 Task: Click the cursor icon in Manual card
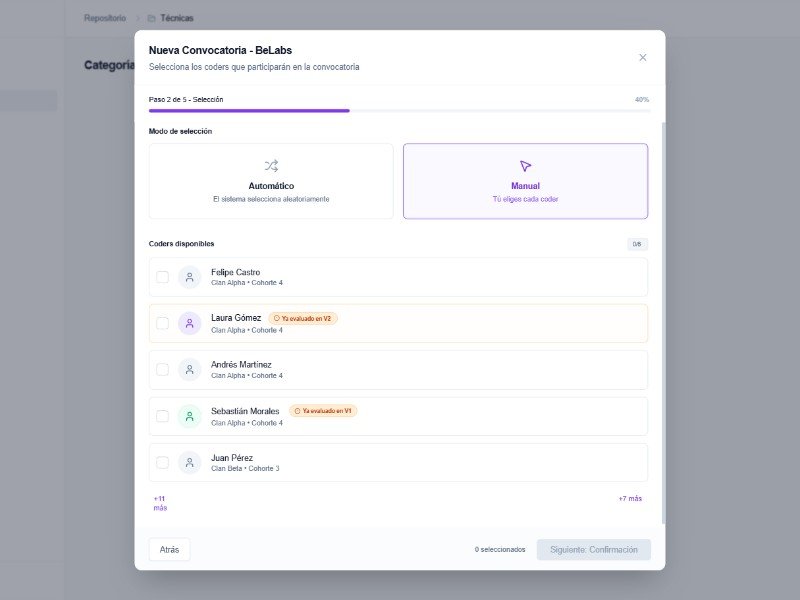tap(525, 166)
